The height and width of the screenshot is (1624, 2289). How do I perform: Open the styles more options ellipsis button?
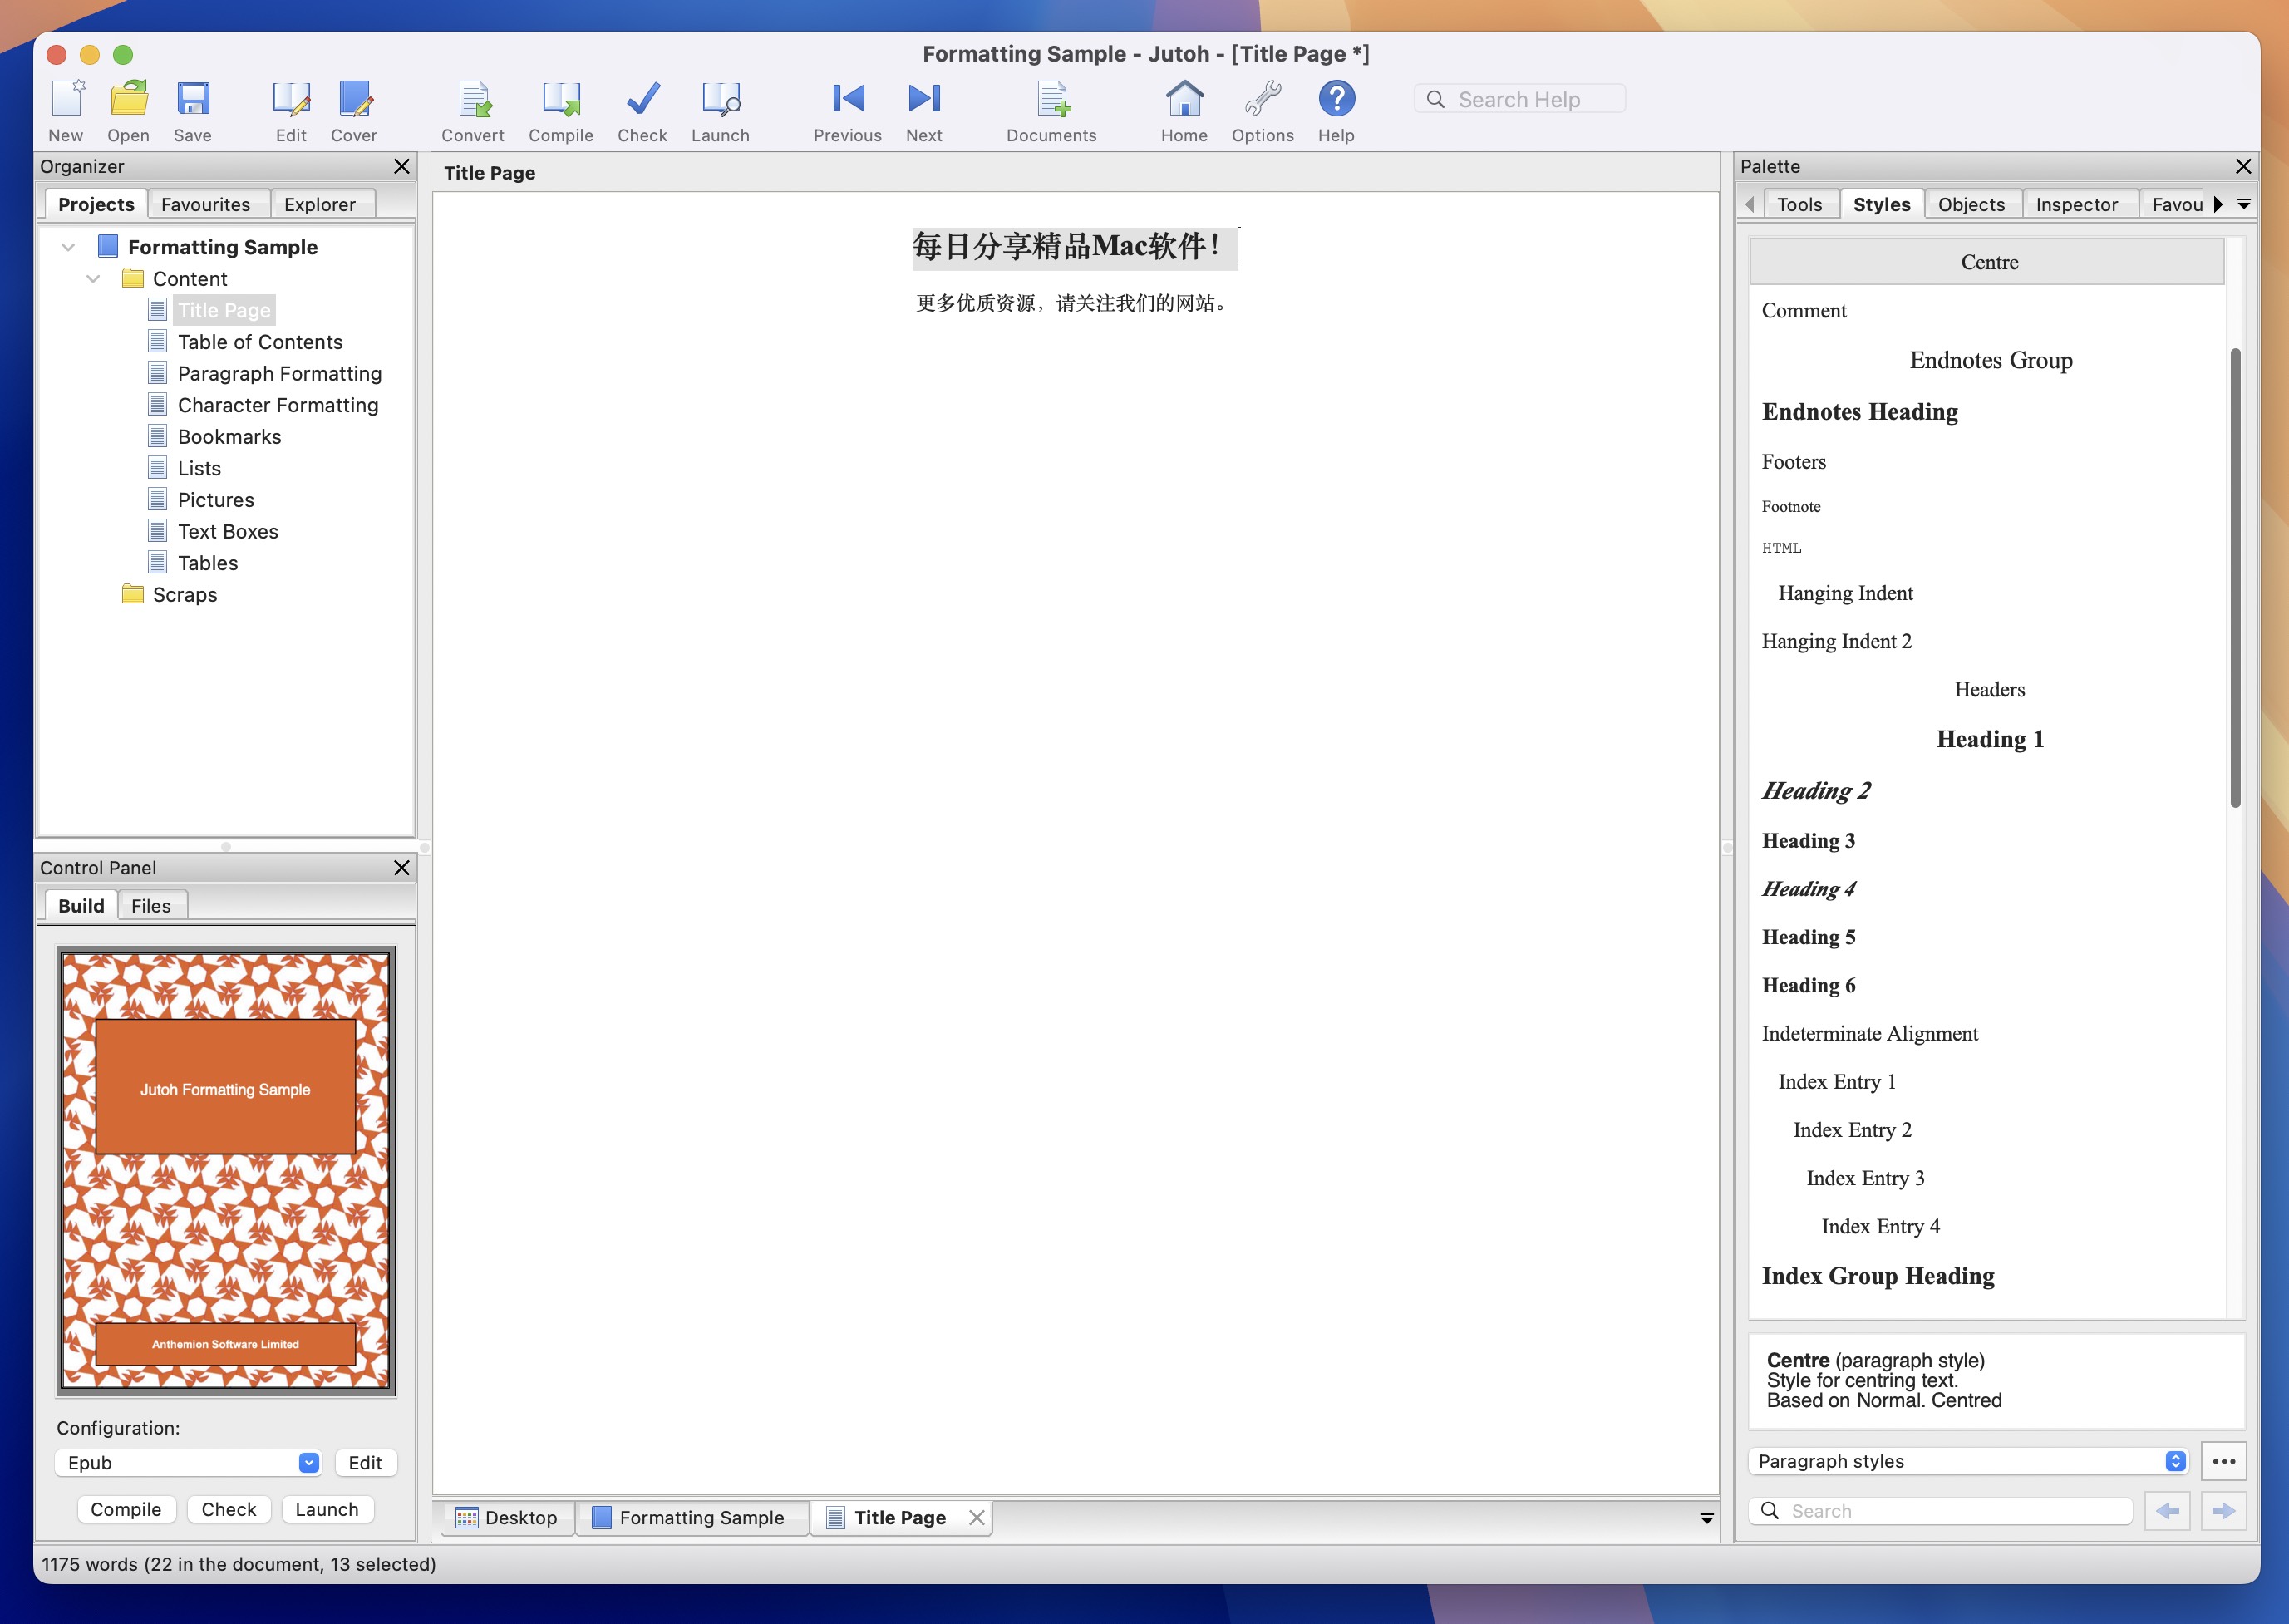2224,1461
